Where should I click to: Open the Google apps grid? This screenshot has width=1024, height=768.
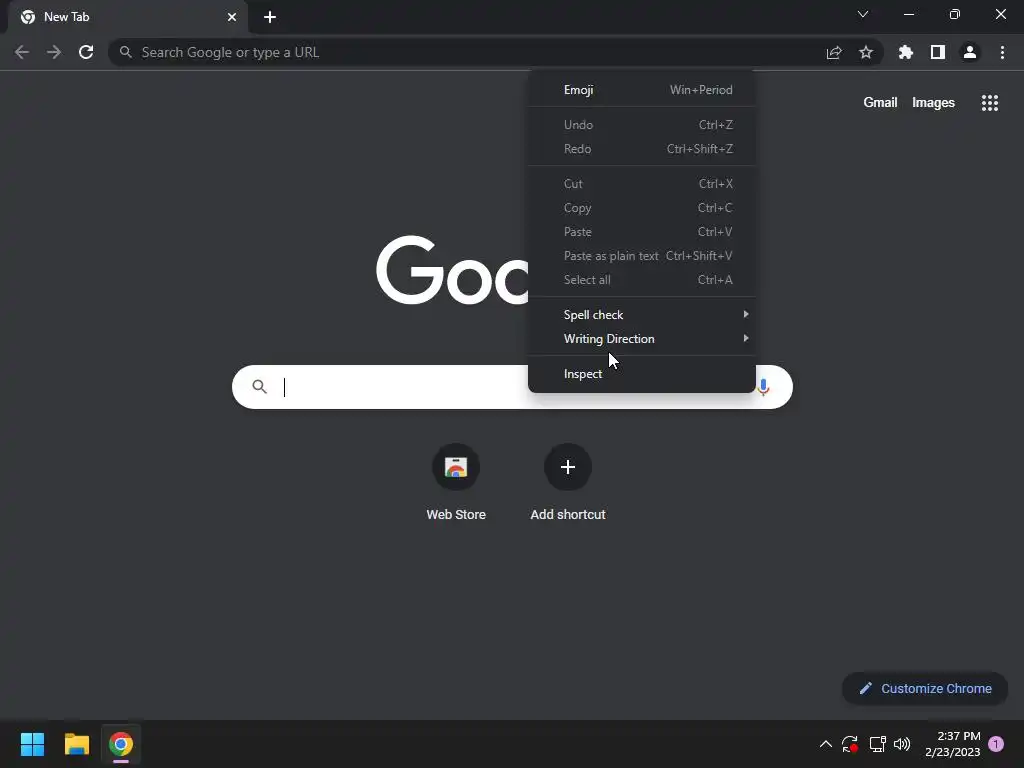click(990, 103)
